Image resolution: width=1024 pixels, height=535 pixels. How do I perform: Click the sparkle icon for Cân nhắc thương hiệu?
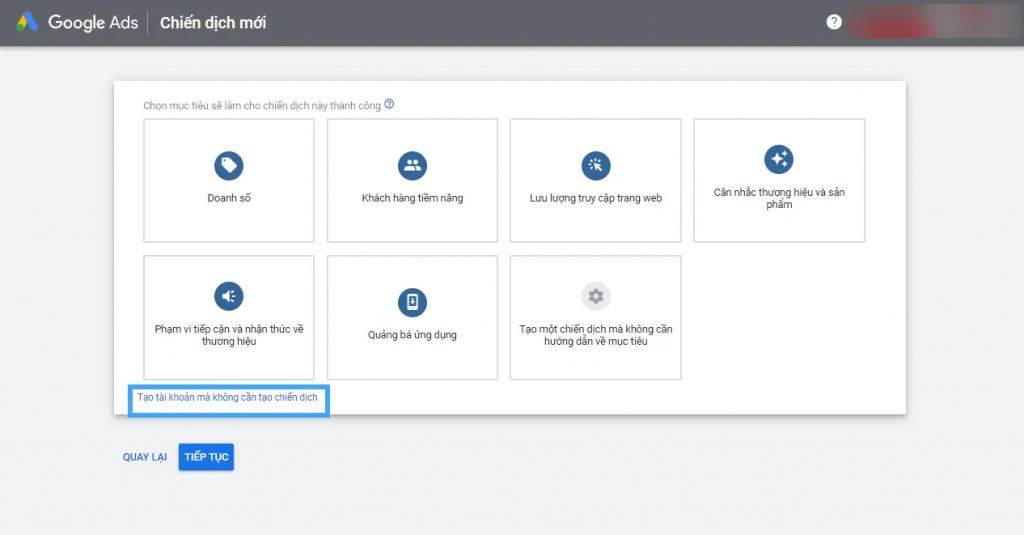tap(778, 159)
